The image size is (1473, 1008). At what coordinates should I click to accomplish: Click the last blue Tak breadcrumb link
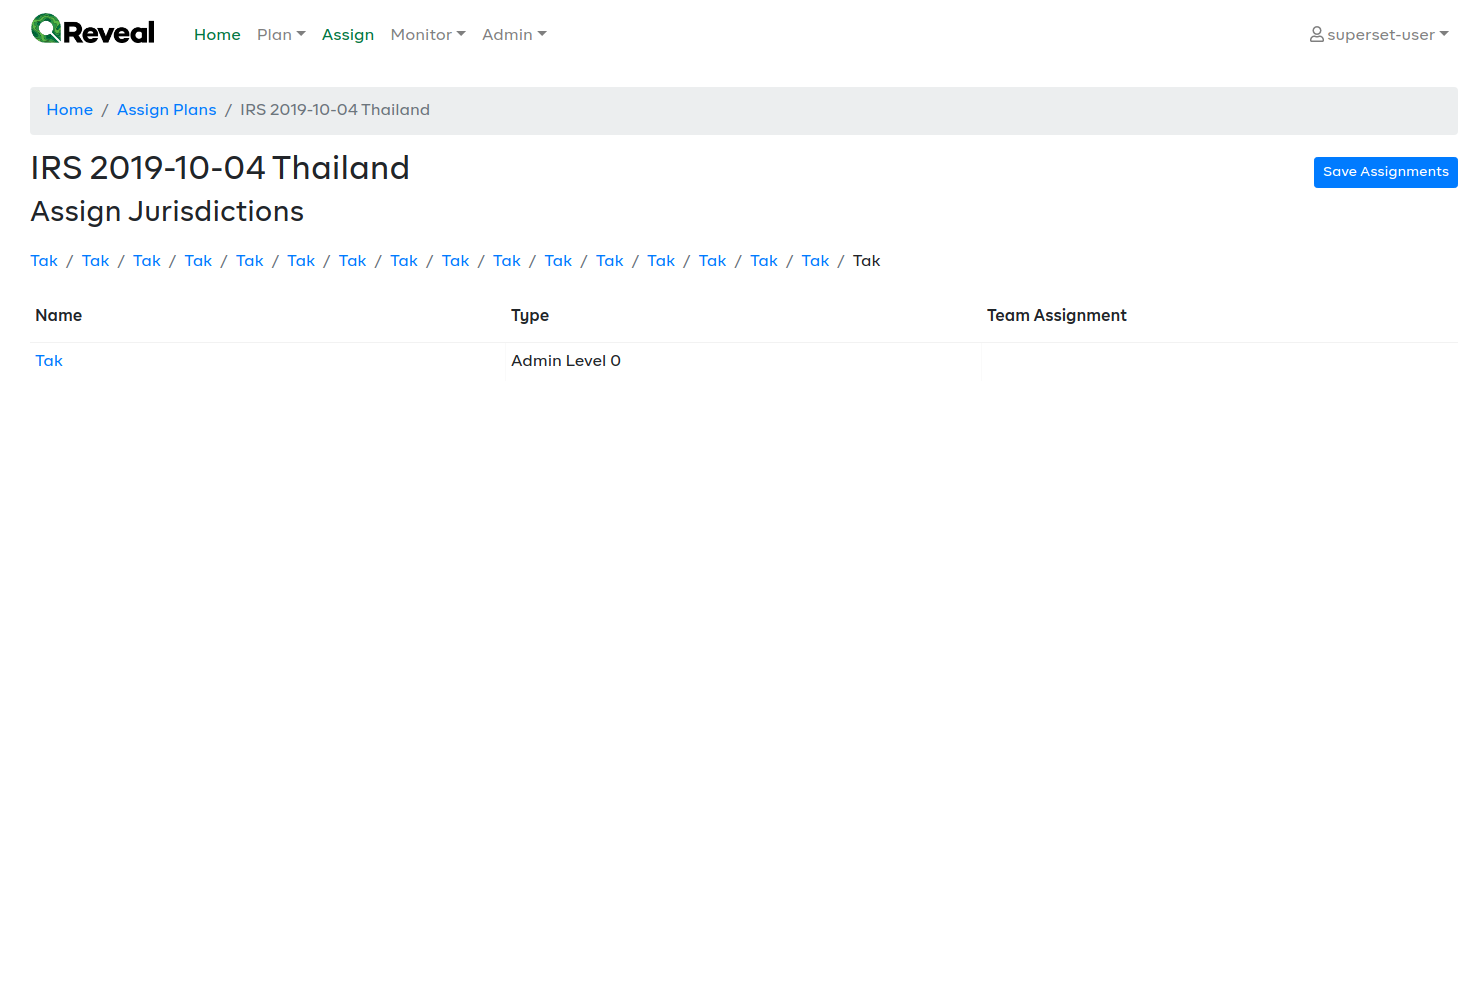(815, 260)
